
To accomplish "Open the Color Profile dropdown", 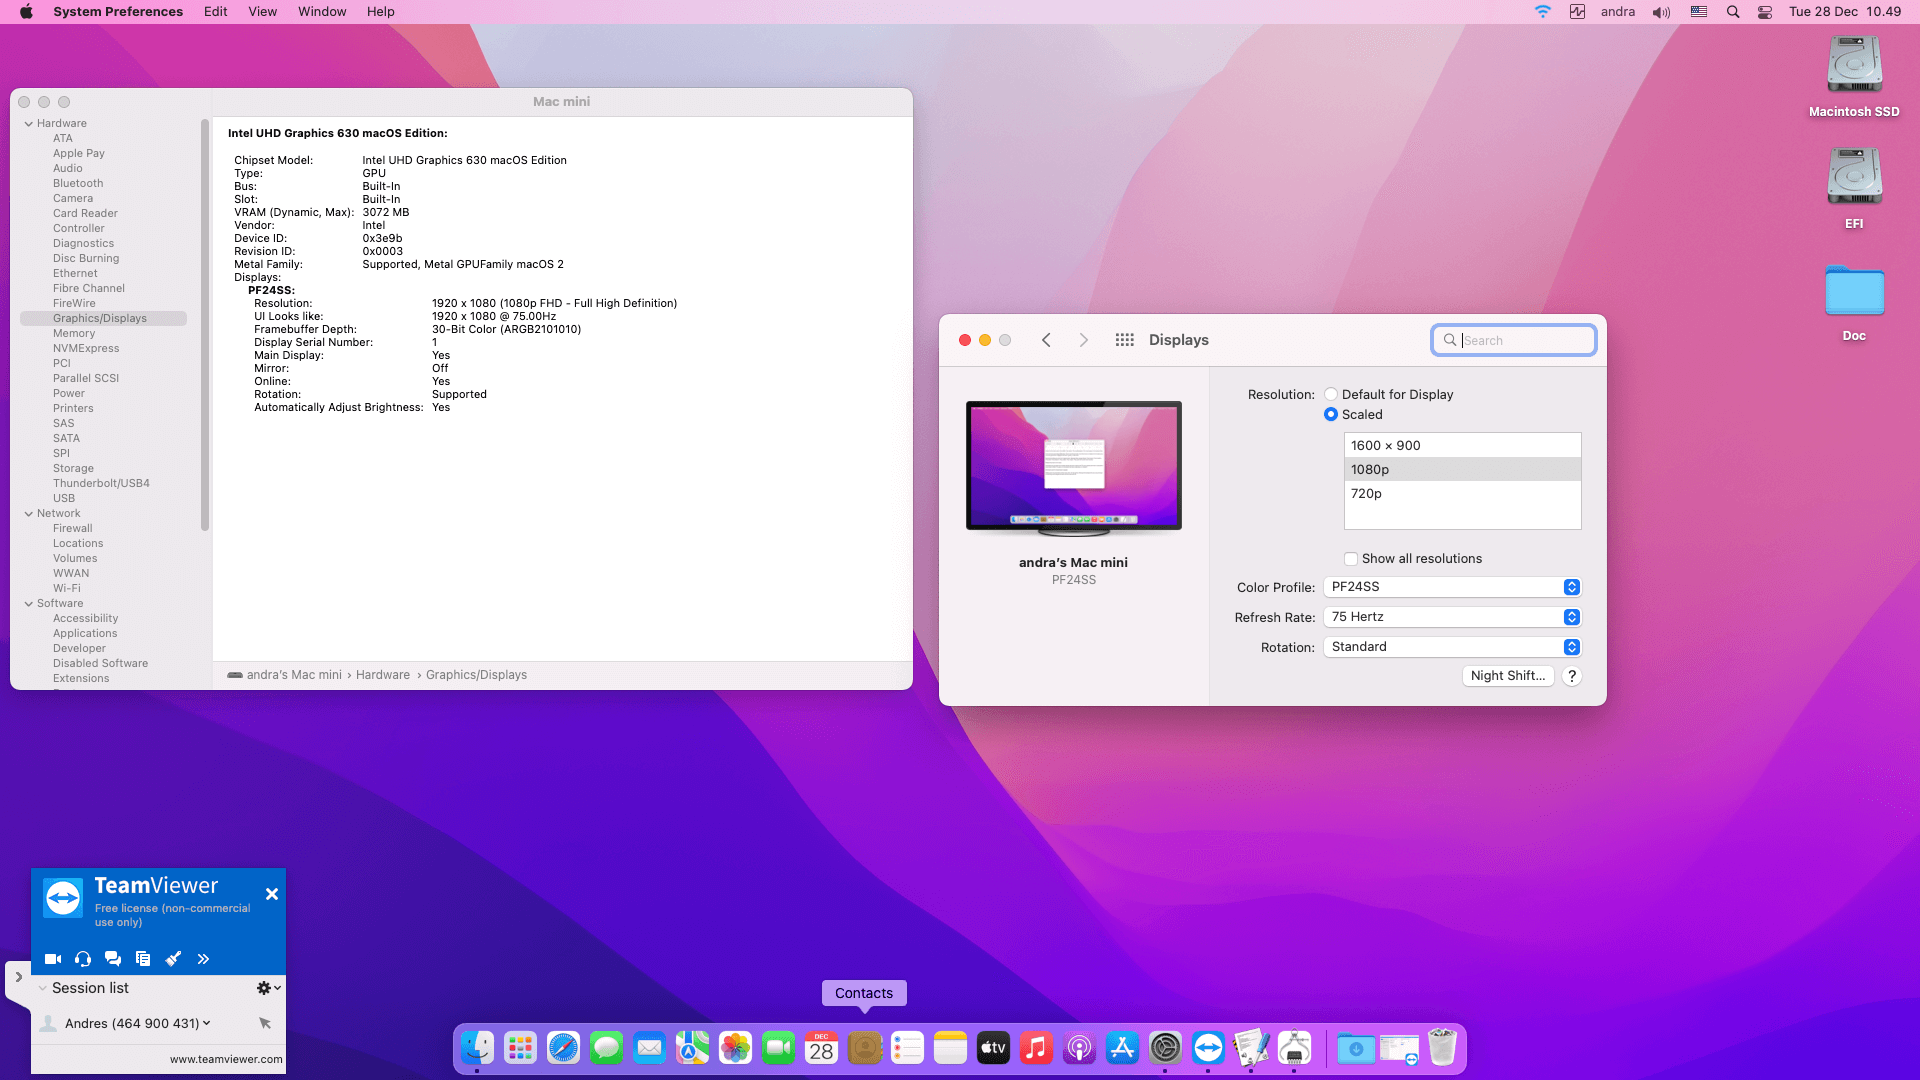I will (1452, 587).
